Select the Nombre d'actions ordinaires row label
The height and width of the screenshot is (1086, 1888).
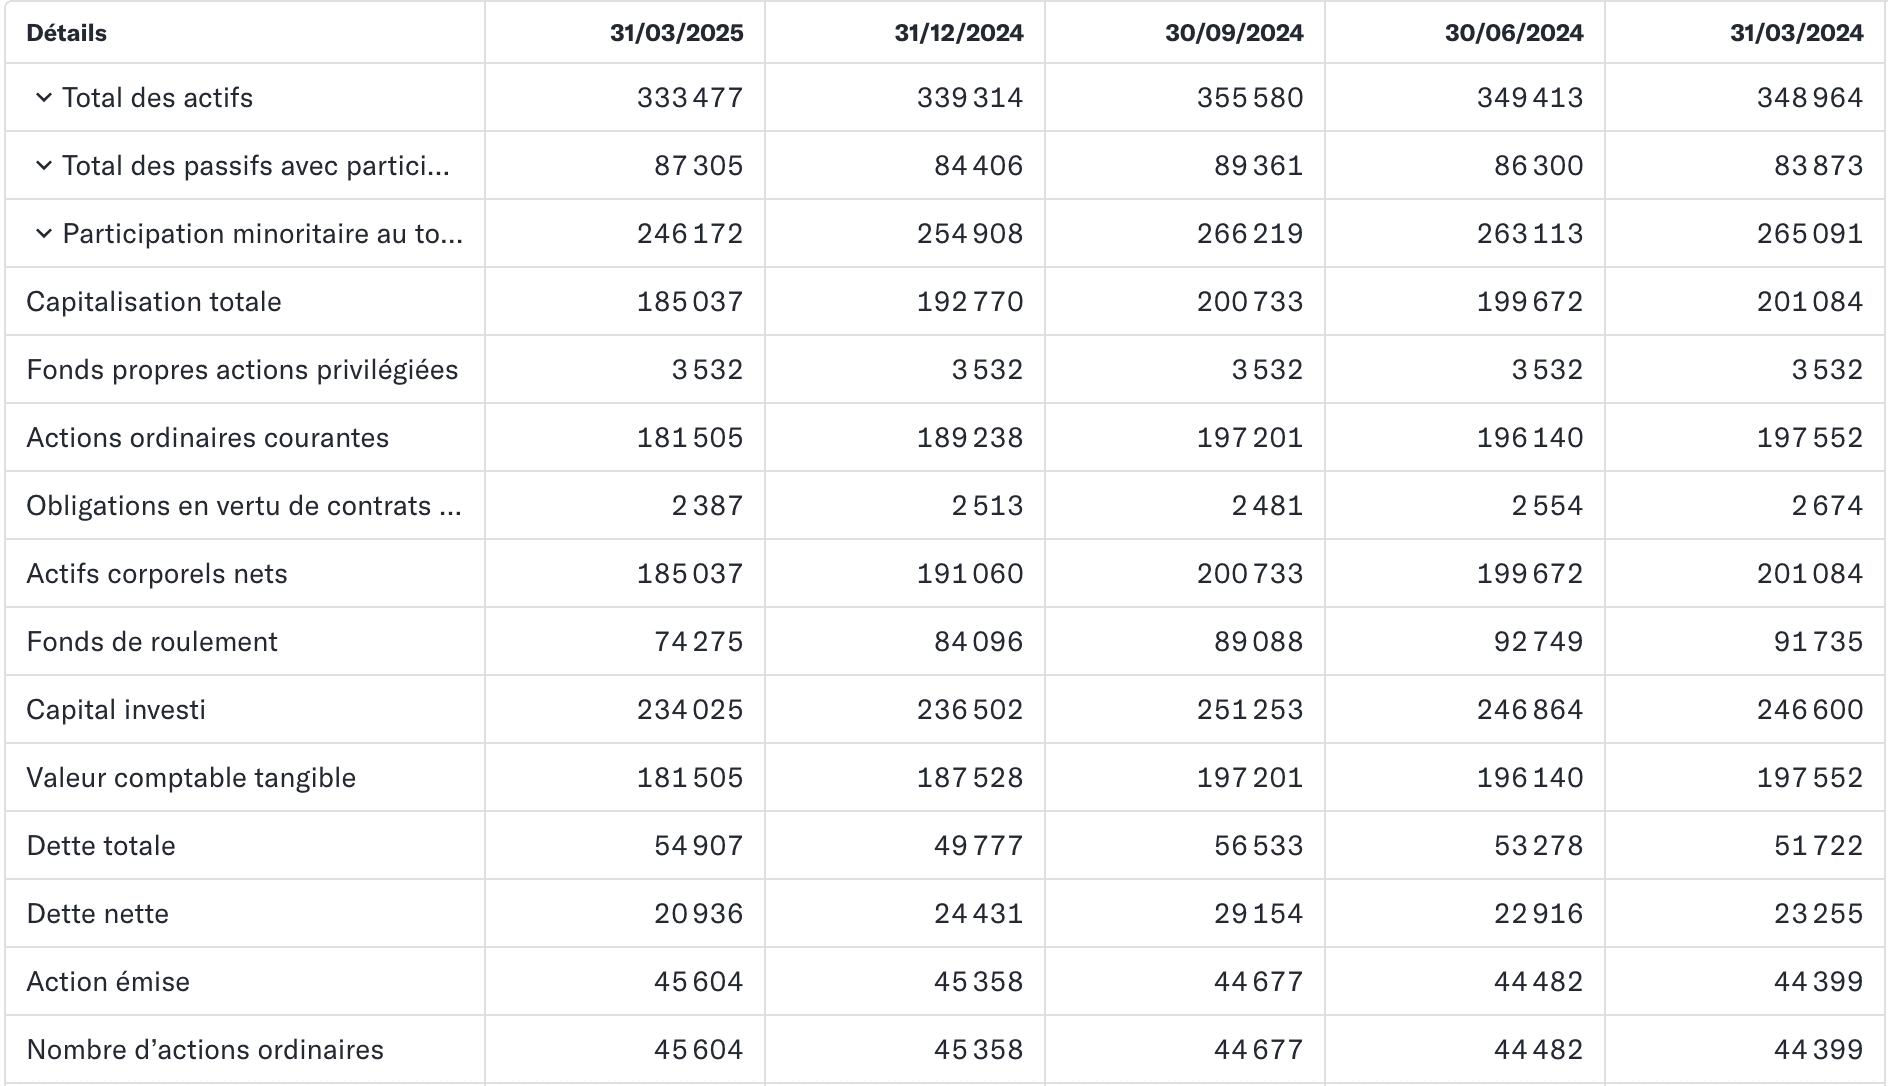[x=205, y=1050]
